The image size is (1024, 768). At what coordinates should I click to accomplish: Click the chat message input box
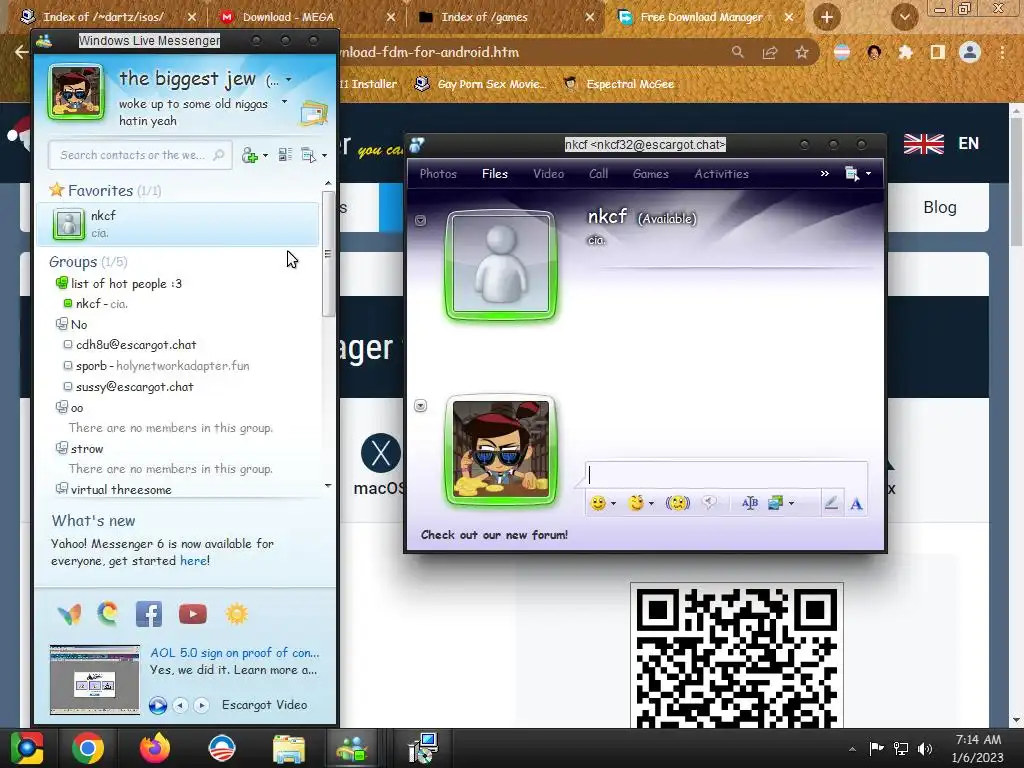tap(726, 475)
